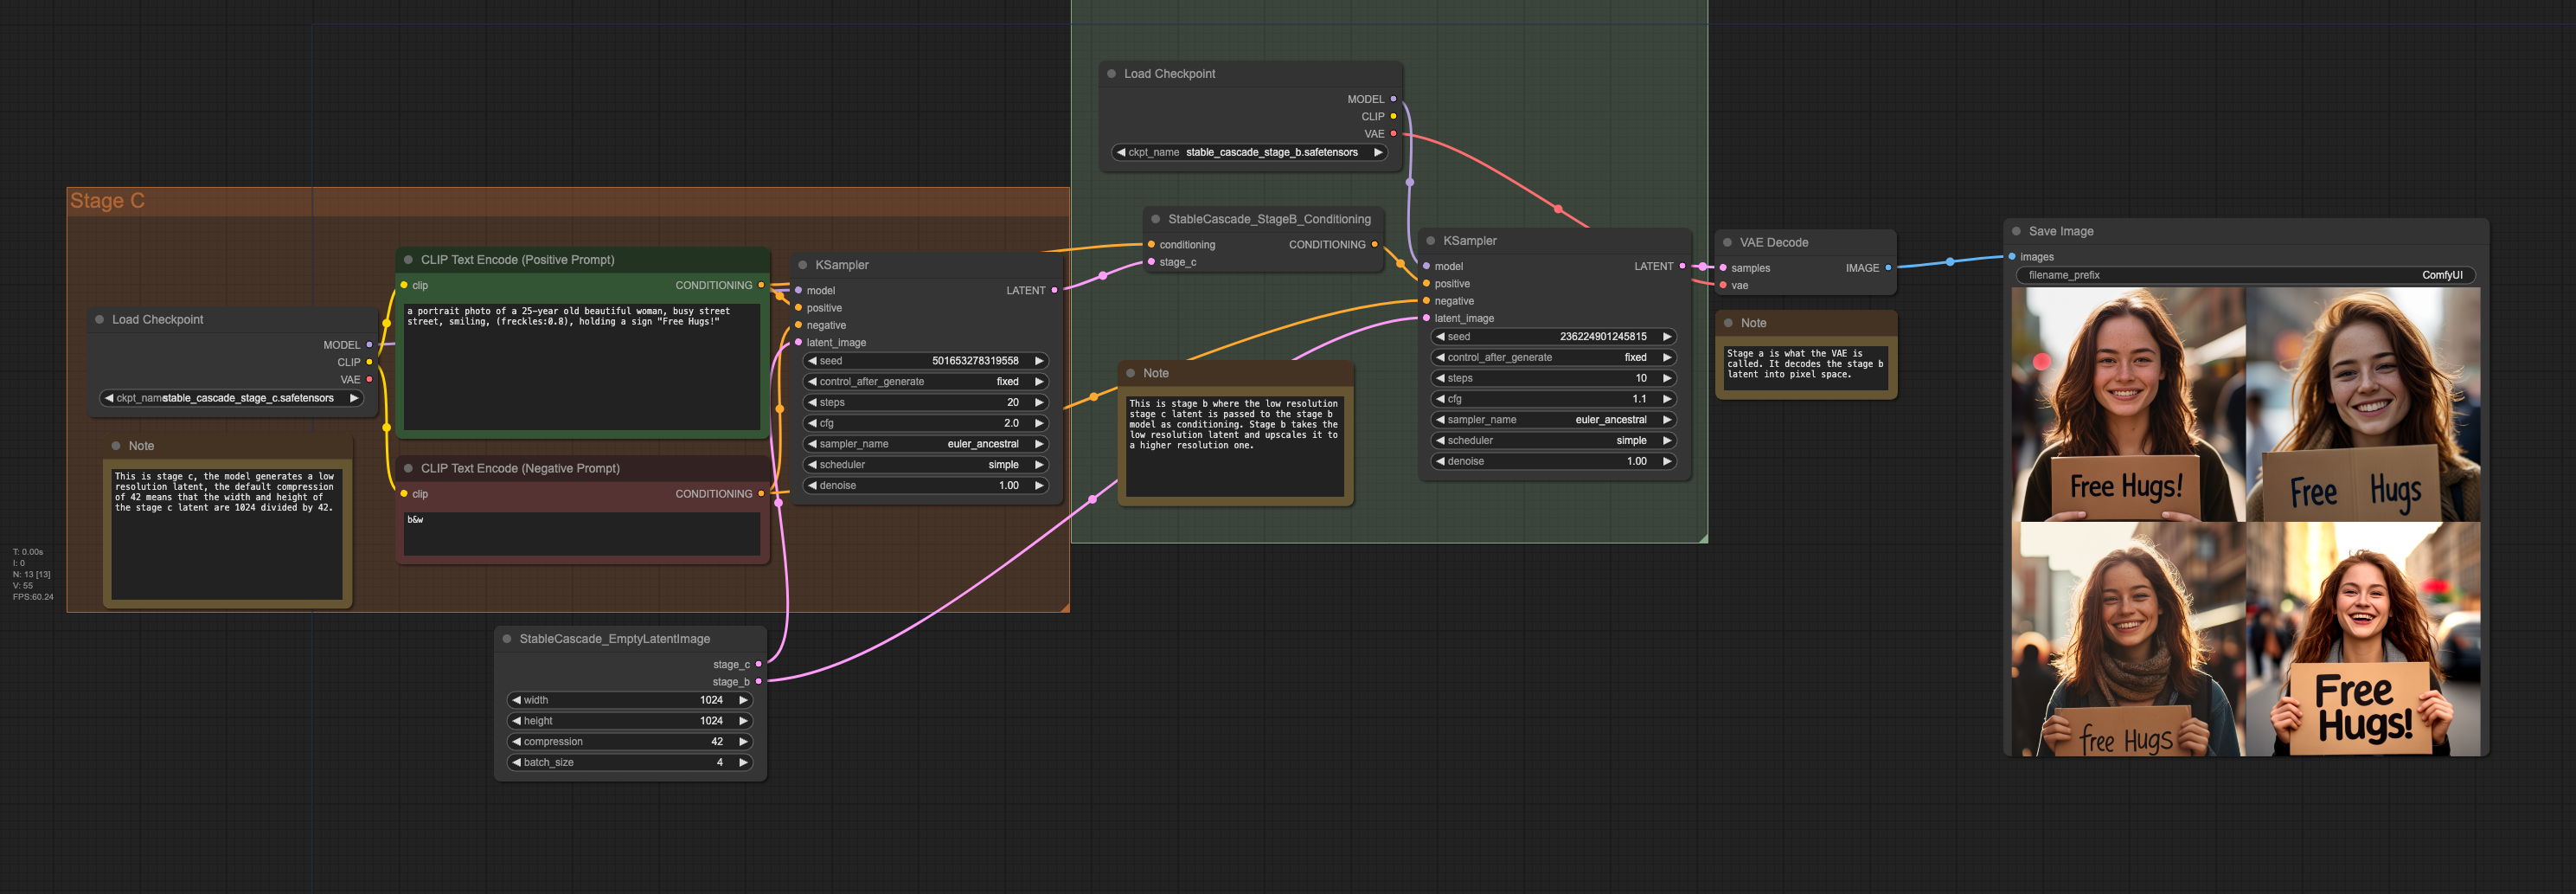
Task: Click the IMAGE output socket on VAE Decode
Action: tap(1888, 268)
